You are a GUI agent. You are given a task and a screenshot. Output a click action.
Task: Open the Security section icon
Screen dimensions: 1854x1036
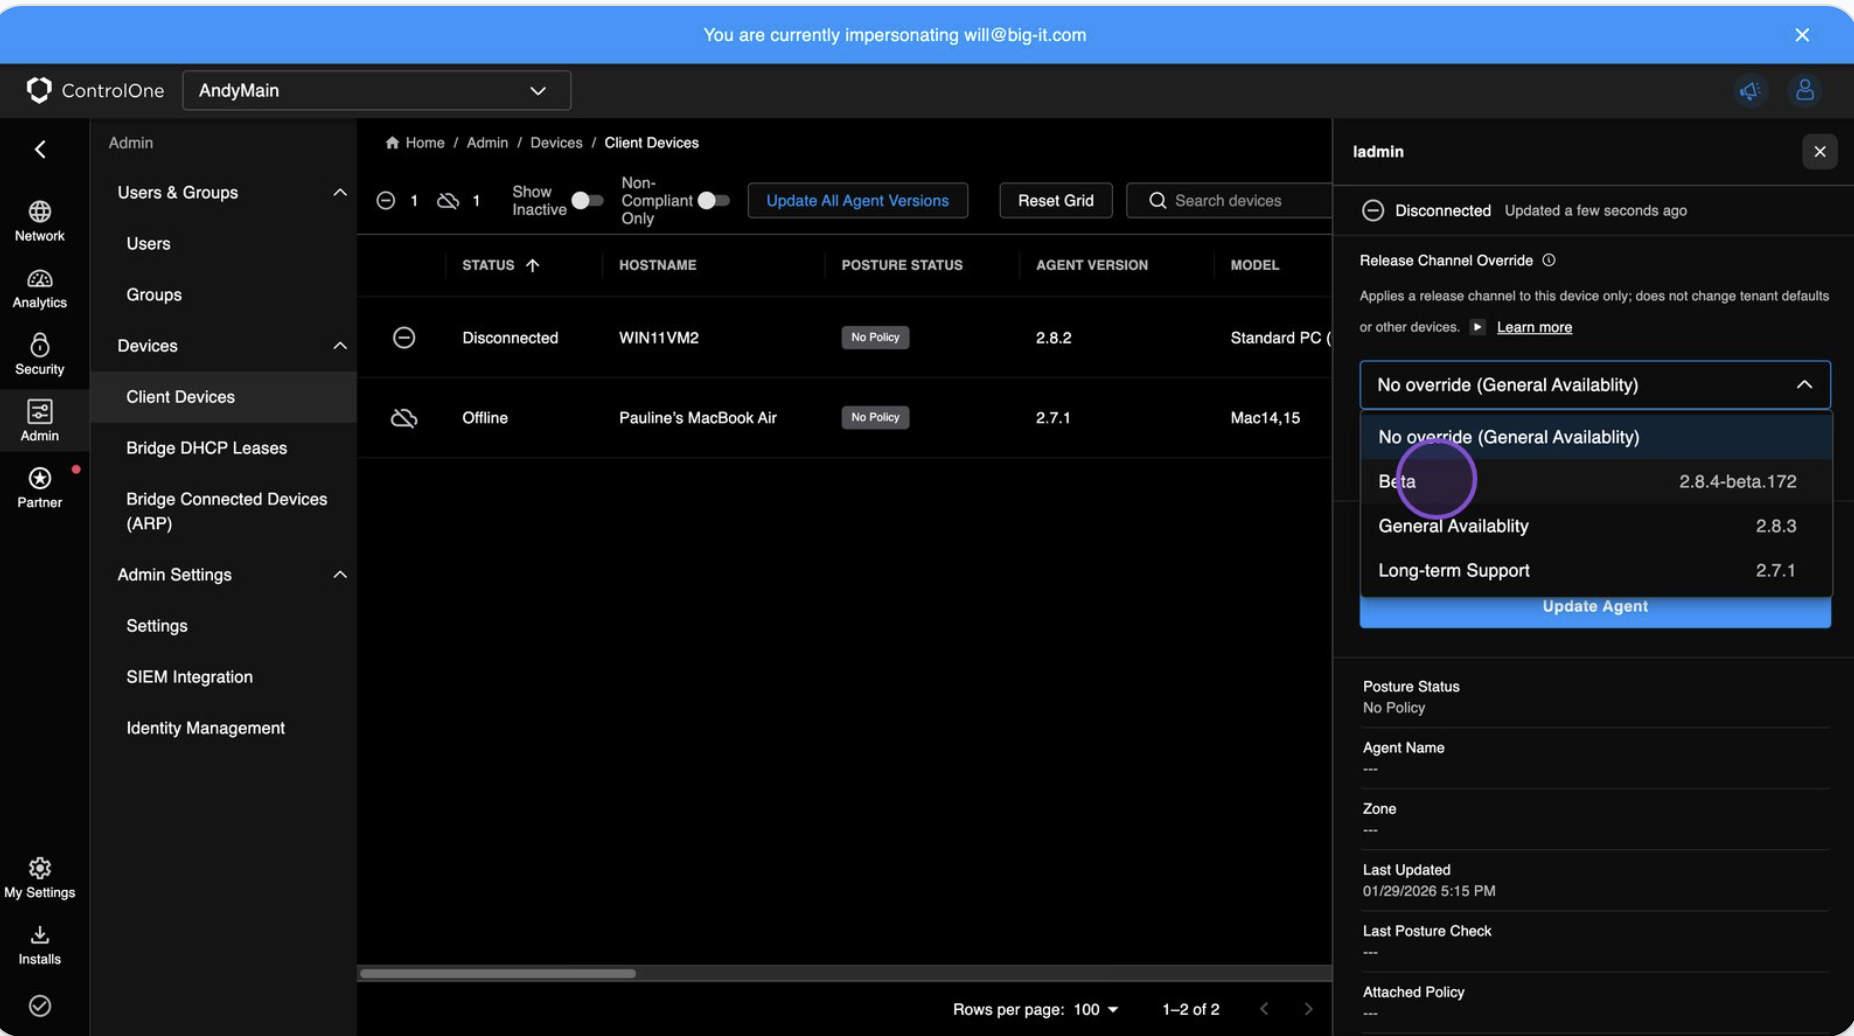[x=40, y=347]
